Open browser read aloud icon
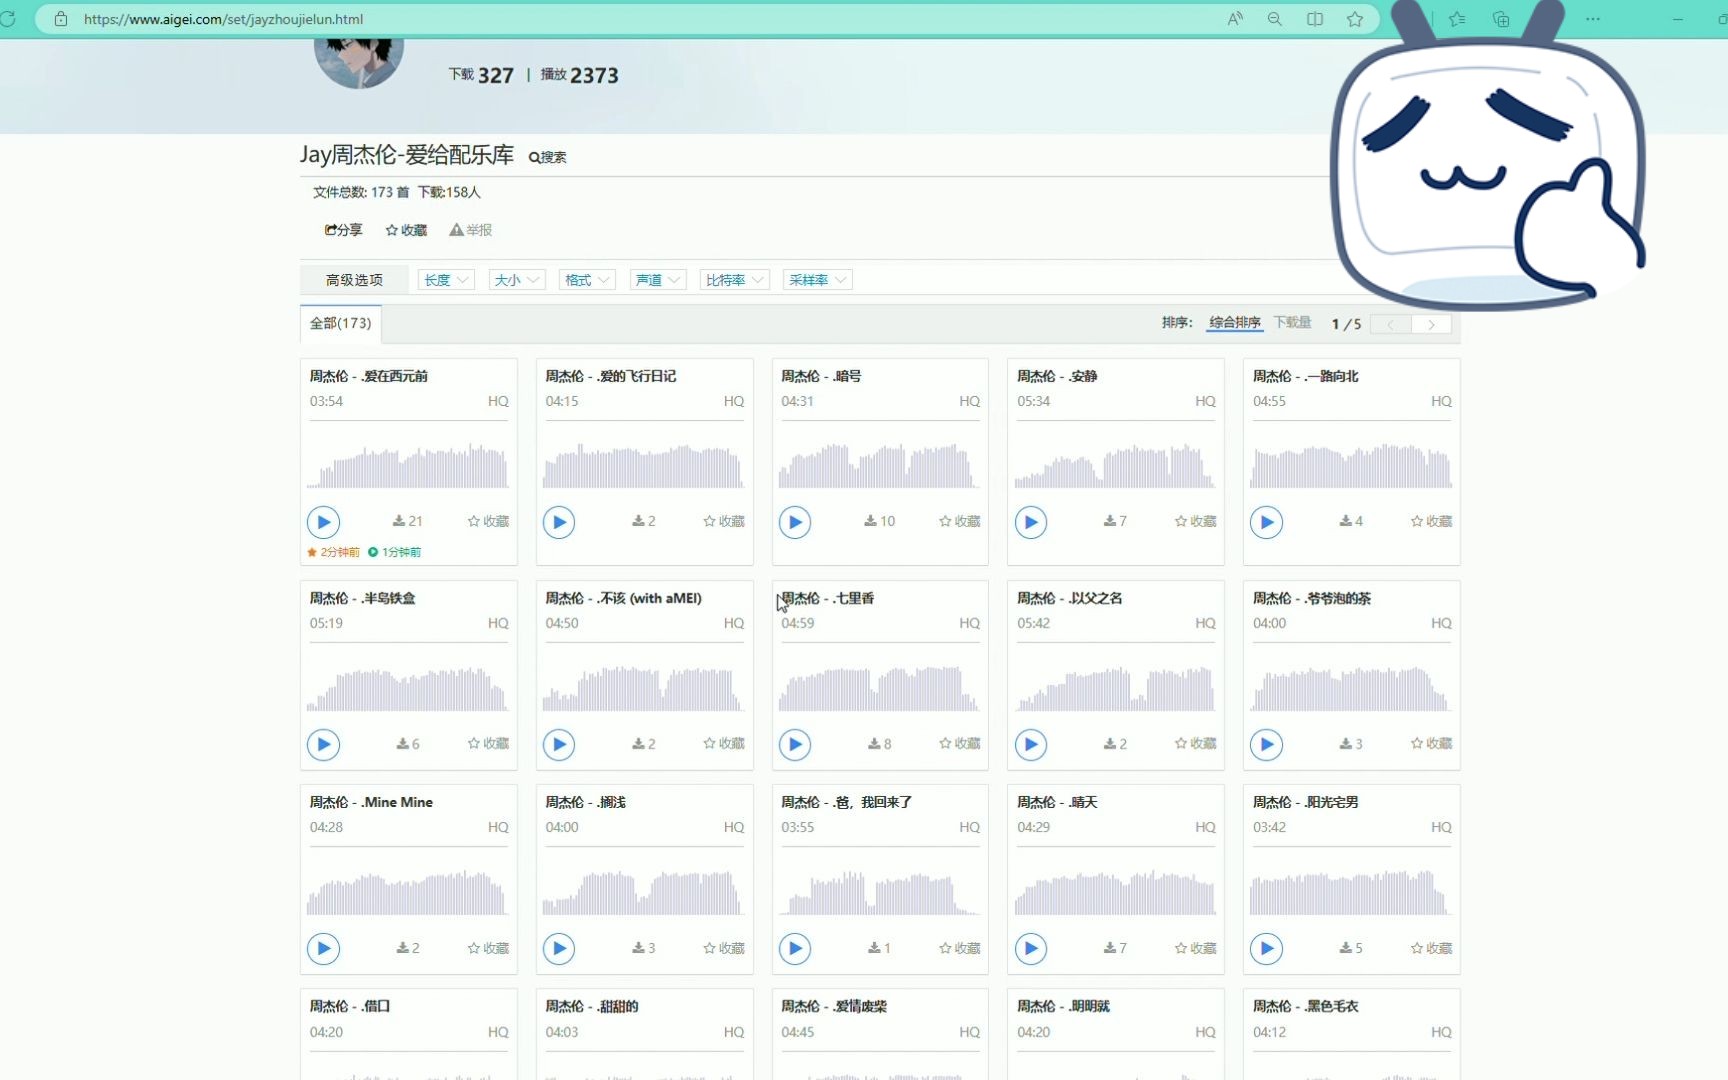 pos(1236,19)
